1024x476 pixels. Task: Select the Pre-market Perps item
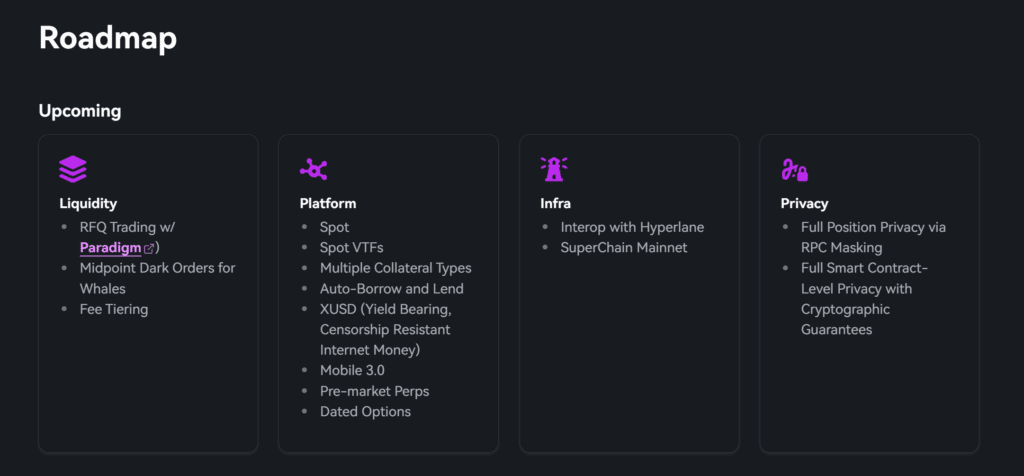(374, 391)
